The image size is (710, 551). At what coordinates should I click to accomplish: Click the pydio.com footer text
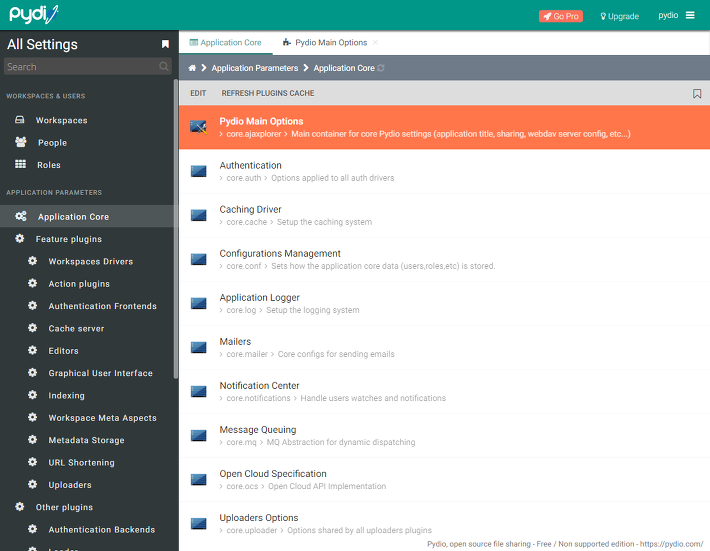565,544
